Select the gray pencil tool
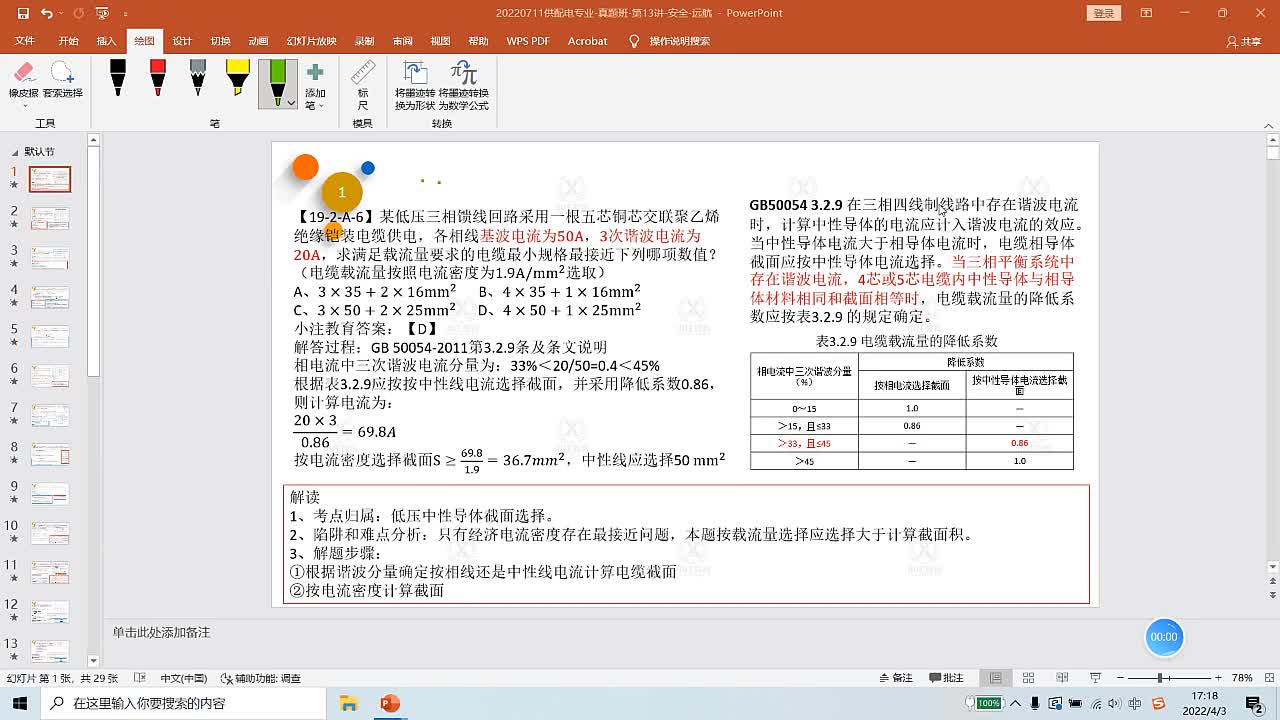1280x720 pixels. coord(198,78)
